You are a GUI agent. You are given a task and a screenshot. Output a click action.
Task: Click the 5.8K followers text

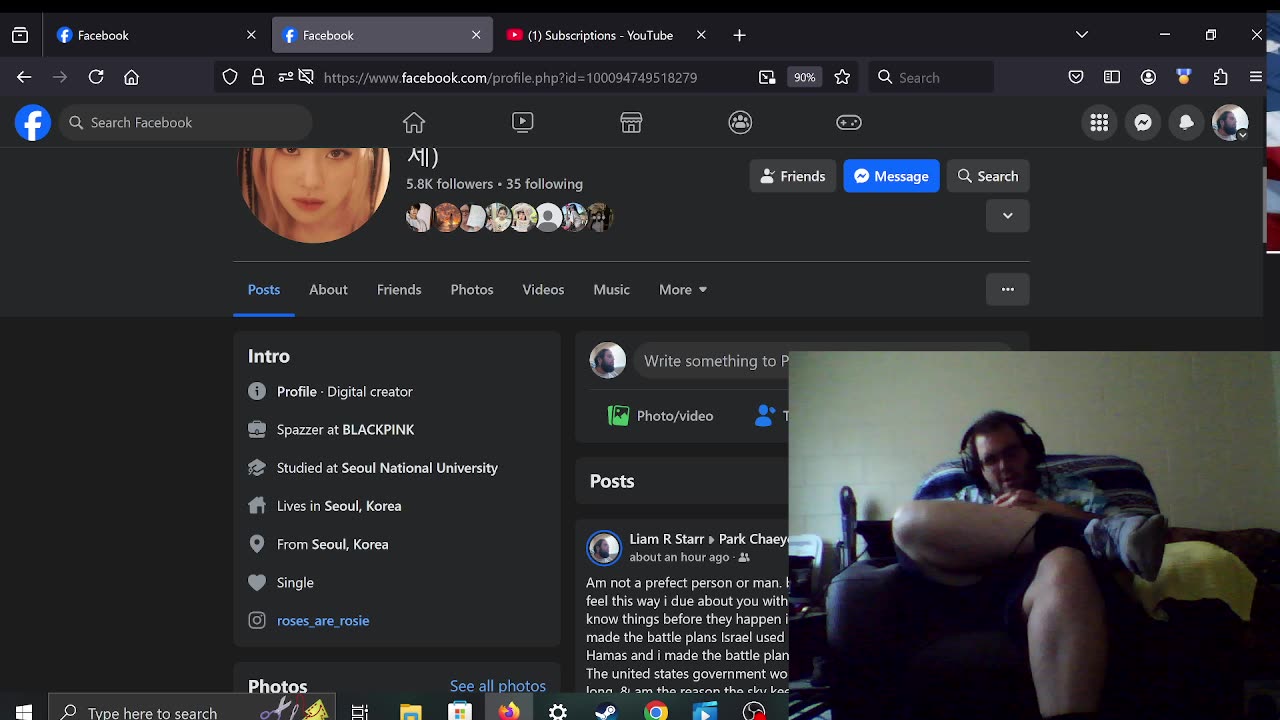[x=450, y=184]
